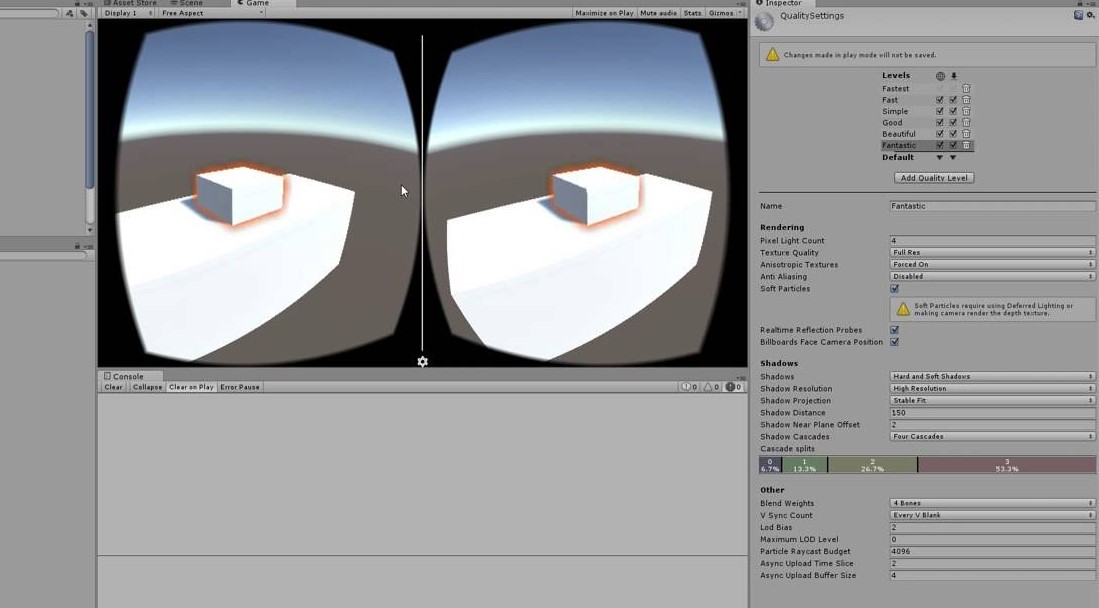
Task: Open the V Sync Count dropdown
Action: point(992,515)
